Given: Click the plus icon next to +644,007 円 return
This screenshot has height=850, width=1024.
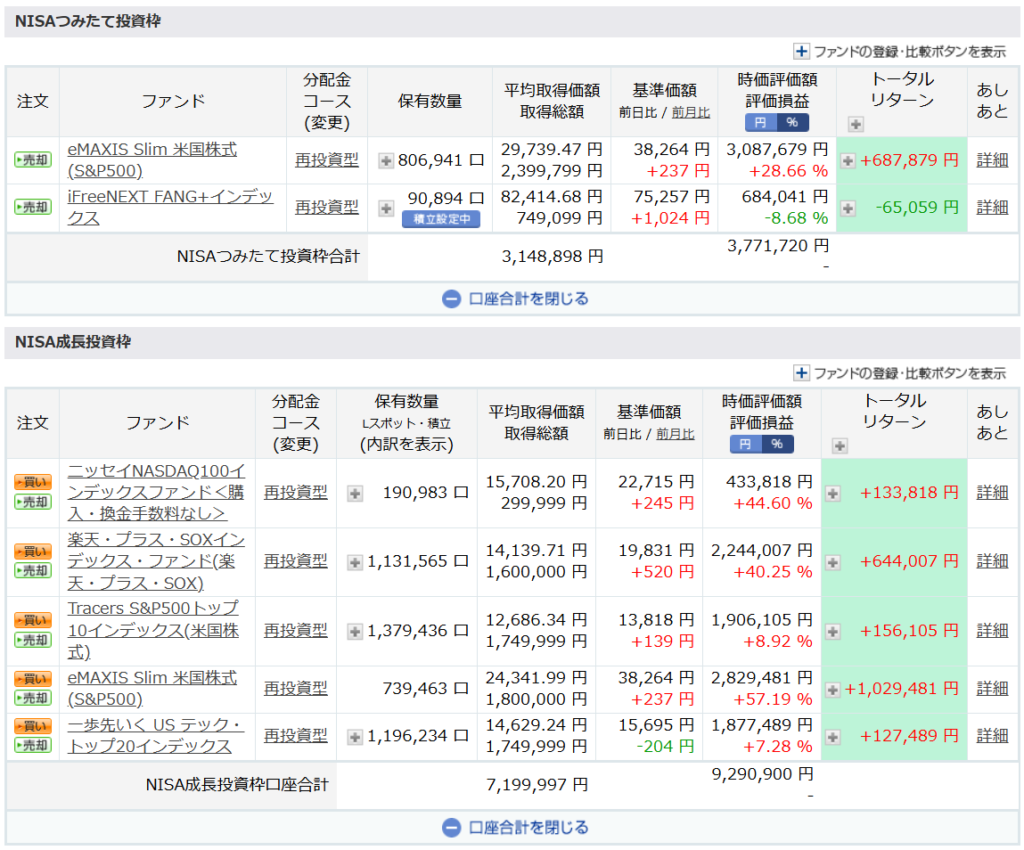Looking at the screenshot, I should coord(833,561).
